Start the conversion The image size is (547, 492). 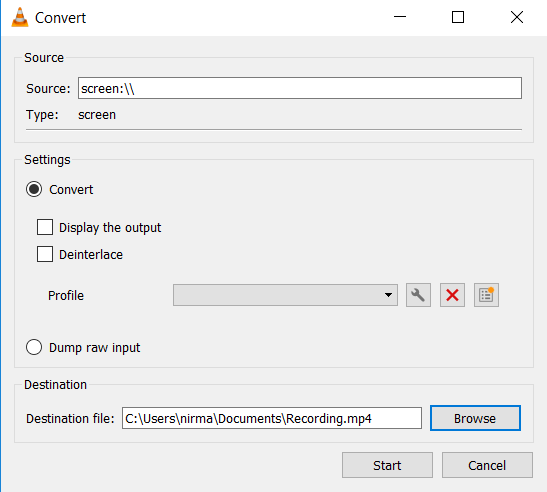point(387,465)
